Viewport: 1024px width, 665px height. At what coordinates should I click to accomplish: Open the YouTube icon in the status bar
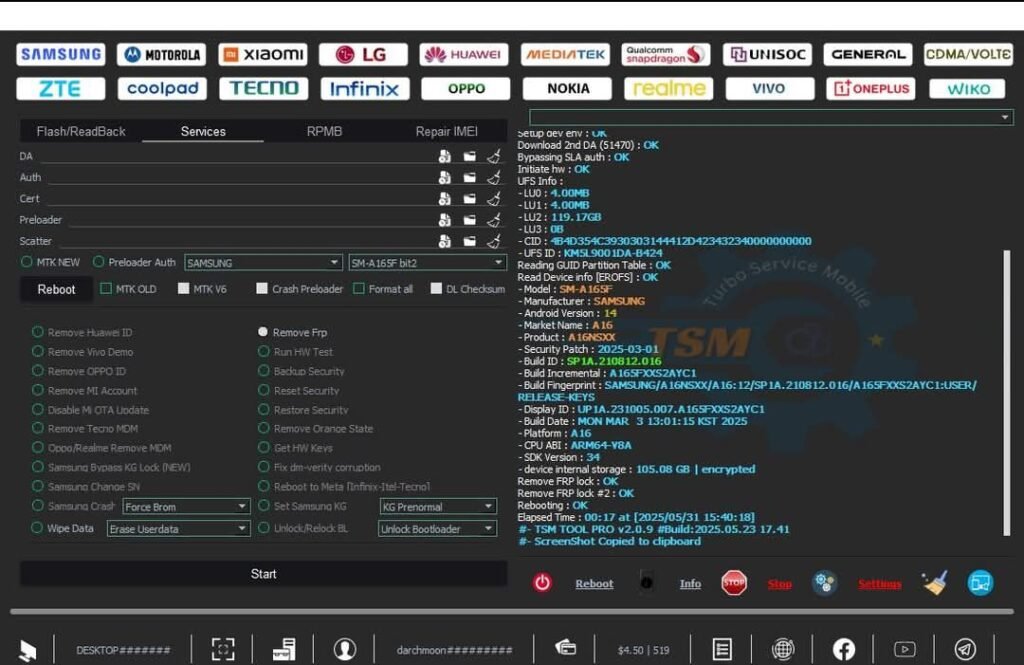click(904, 649)
